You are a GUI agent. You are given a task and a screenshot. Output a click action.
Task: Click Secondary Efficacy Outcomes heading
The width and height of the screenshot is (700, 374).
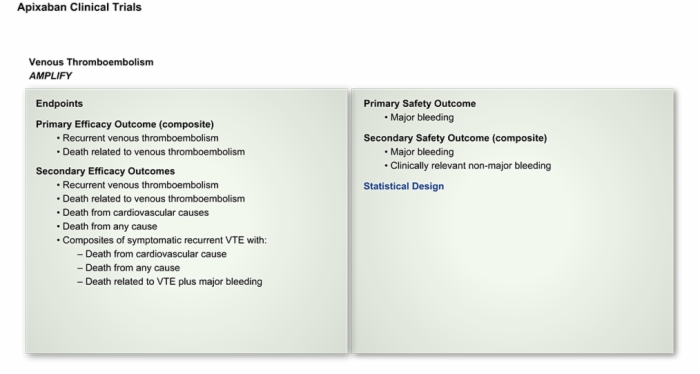point(105,171)
